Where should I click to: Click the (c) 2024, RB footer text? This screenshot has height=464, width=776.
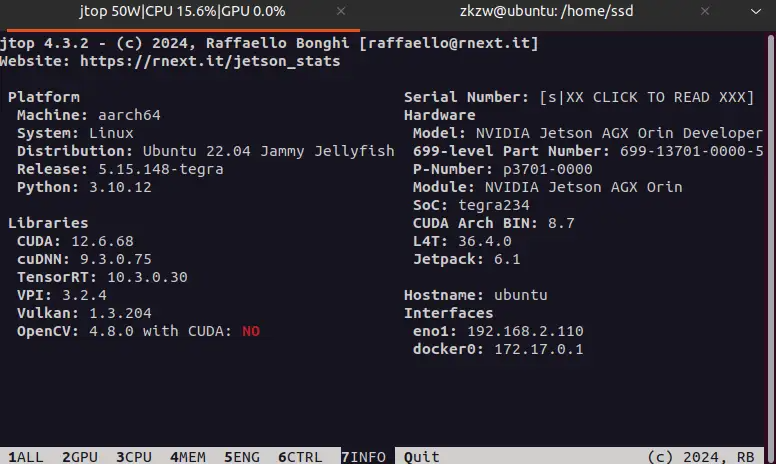tap(701, 457)
